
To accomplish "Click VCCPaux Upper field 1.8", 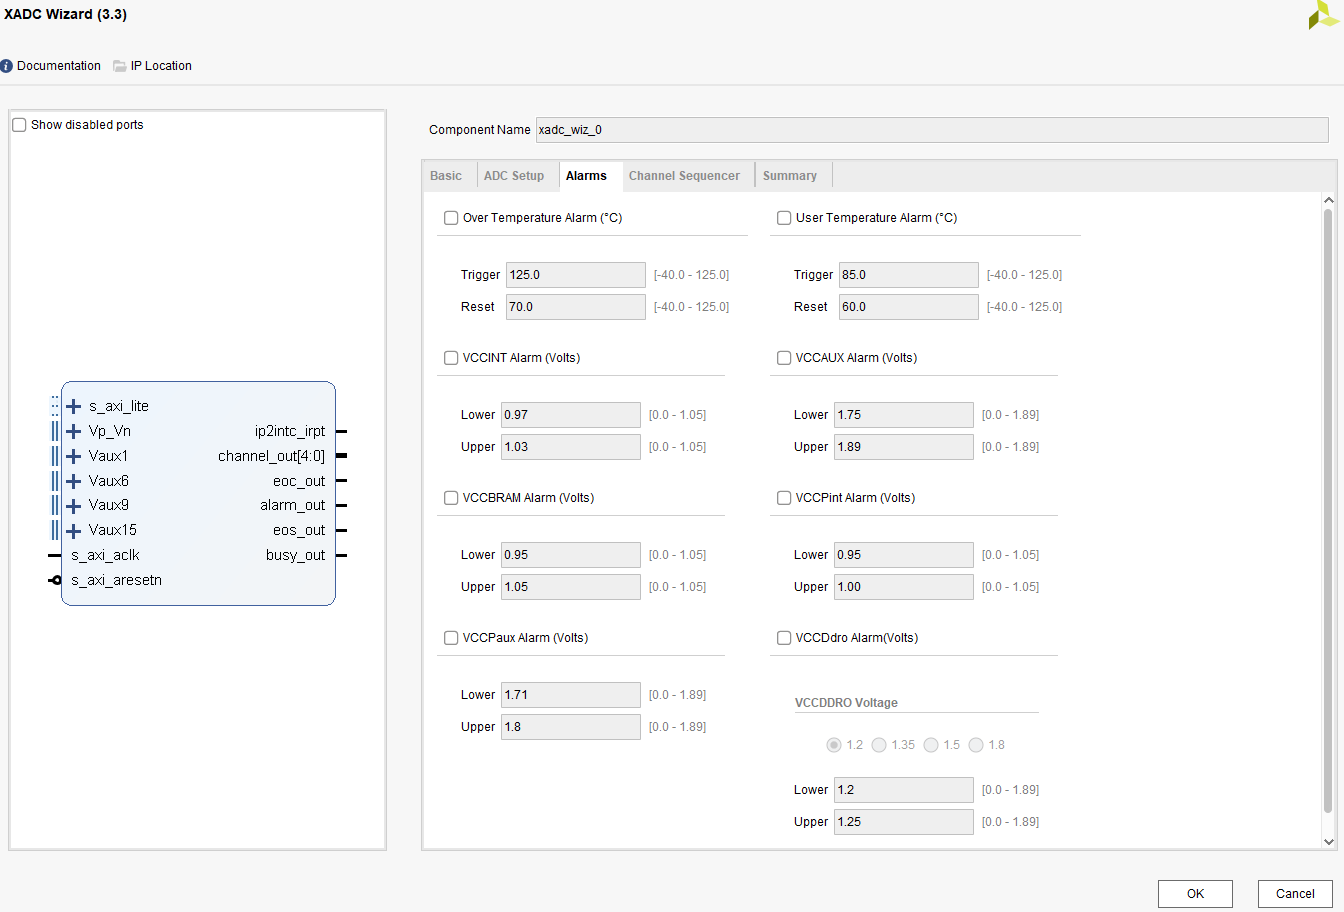I will coord(571,727).
